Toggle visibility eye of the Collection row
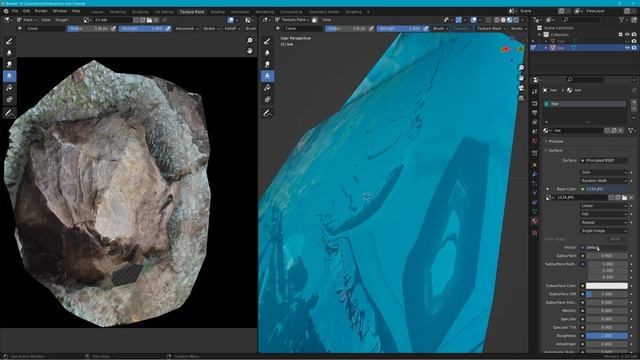 (627, 35)
